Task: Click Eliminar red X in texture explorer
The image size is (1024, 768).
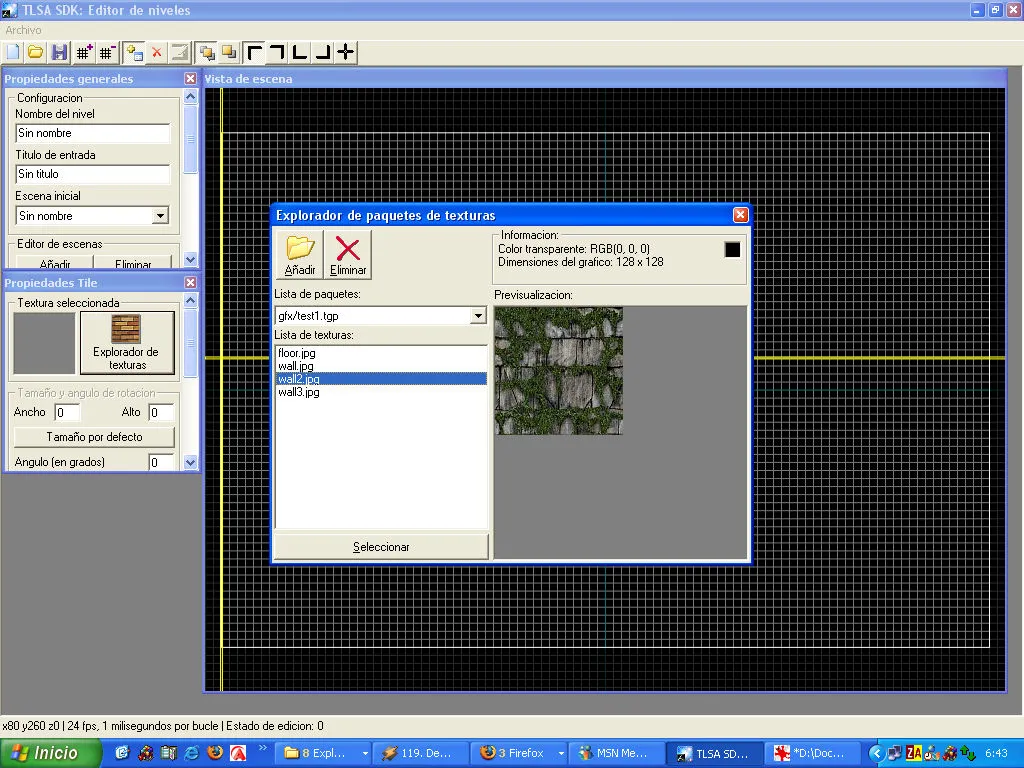Action: [x=348, y=255]
